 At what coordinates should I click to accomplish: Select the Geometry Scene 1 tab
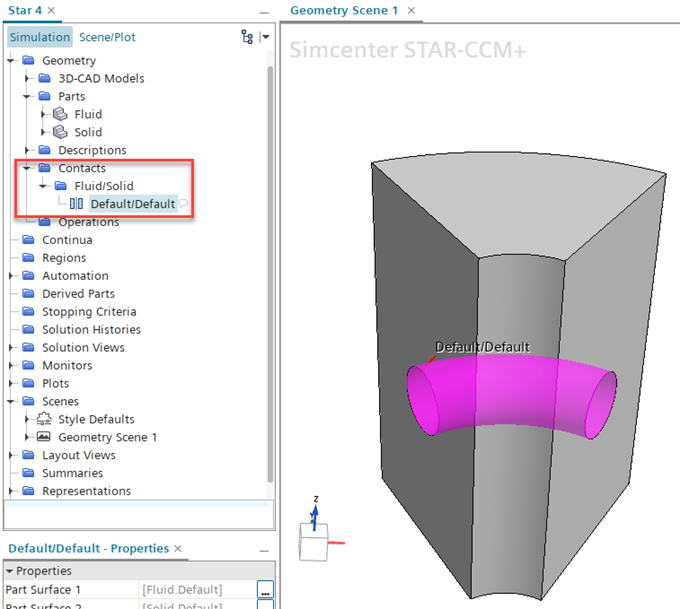point(344,10)
